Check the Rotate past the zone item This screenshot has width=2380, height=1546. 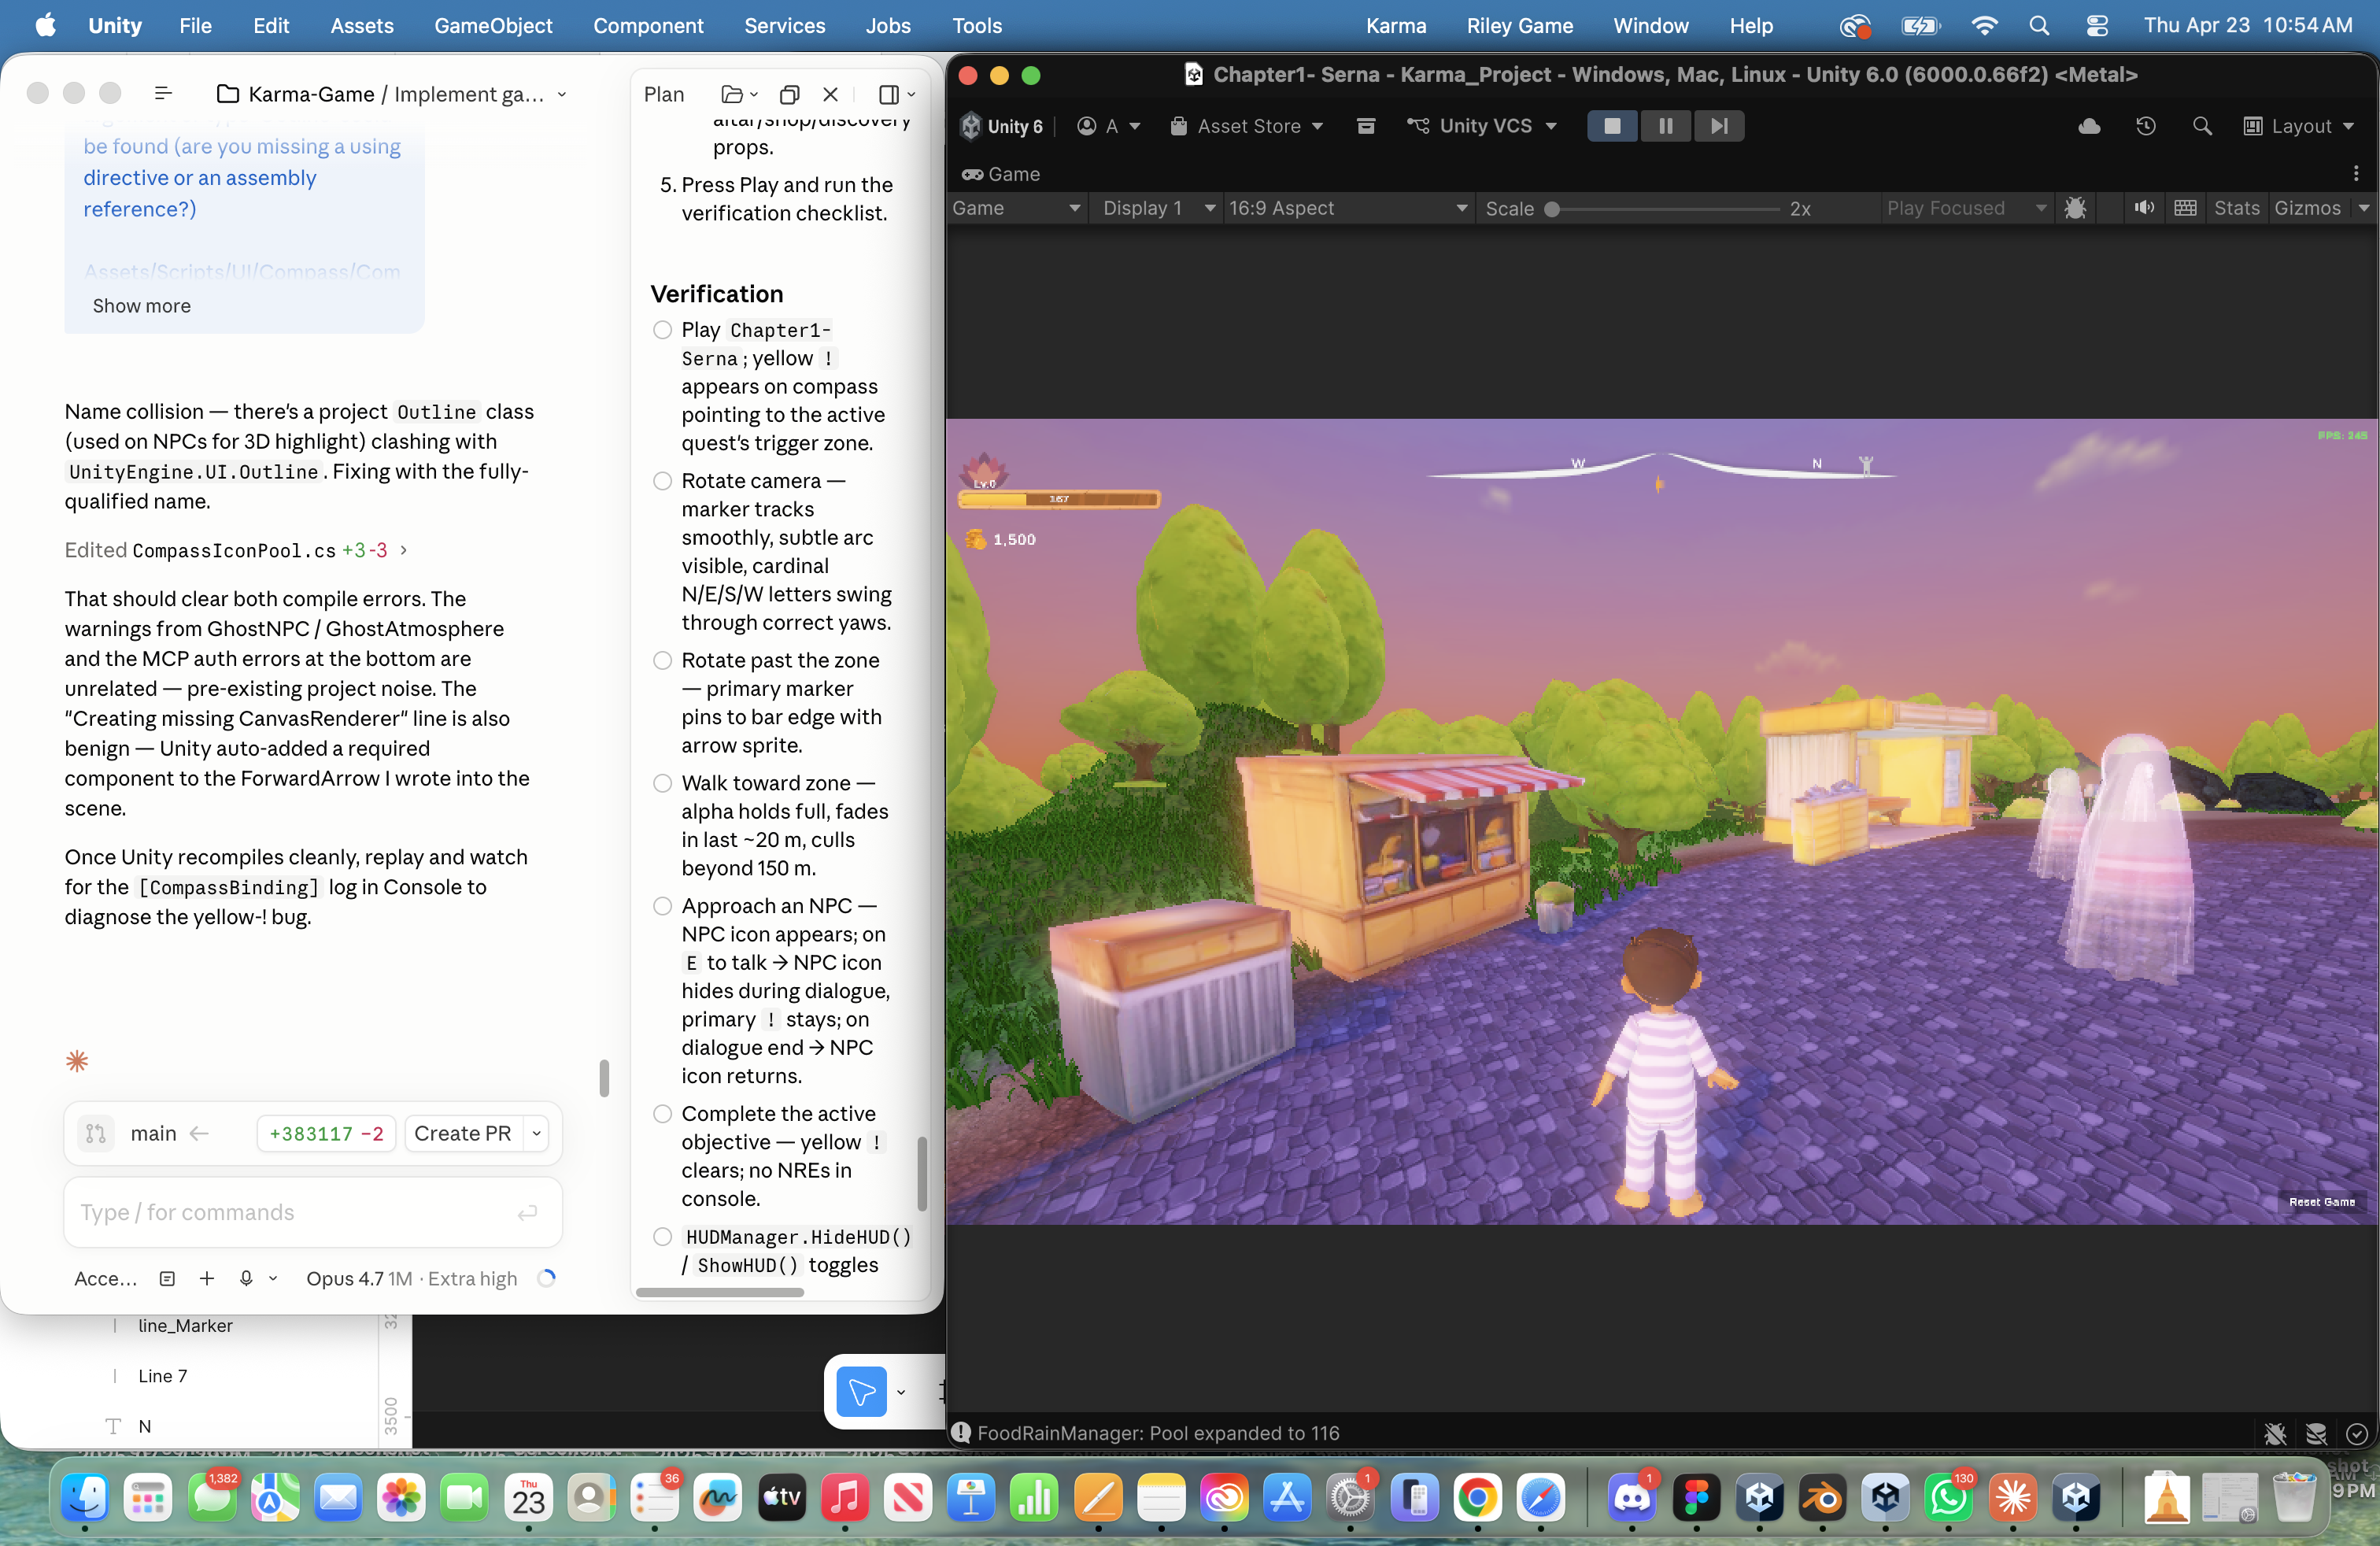[662, 660]
